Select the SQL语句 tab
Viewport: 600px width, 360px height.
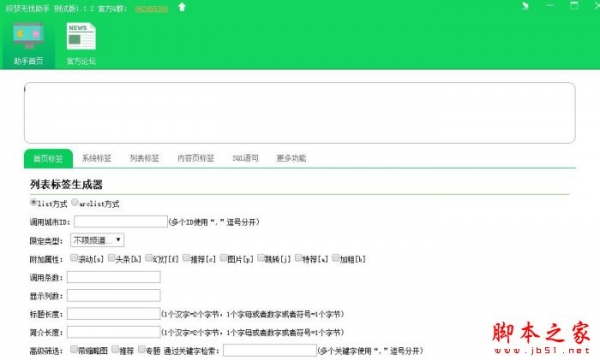point(245,158)
